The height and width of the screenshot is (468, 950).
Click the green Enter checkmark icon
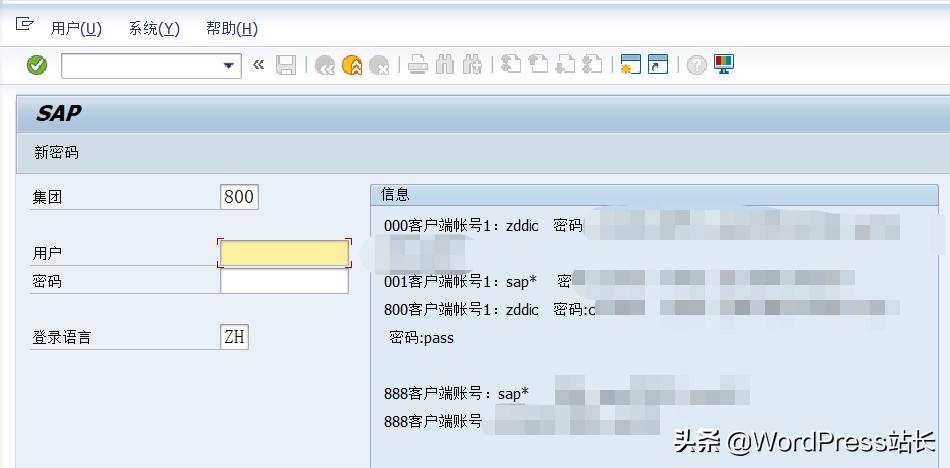point(37,65)
